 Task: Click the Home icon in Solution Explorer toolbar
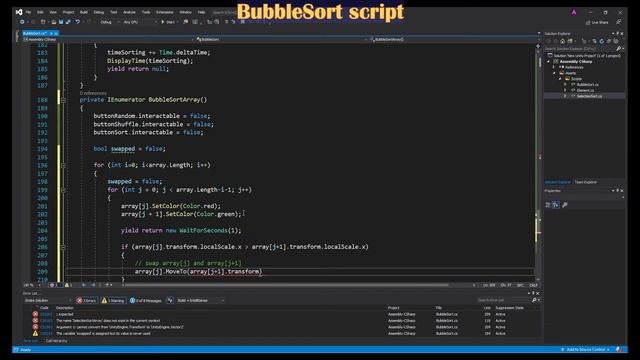click(x=562, y=41)
